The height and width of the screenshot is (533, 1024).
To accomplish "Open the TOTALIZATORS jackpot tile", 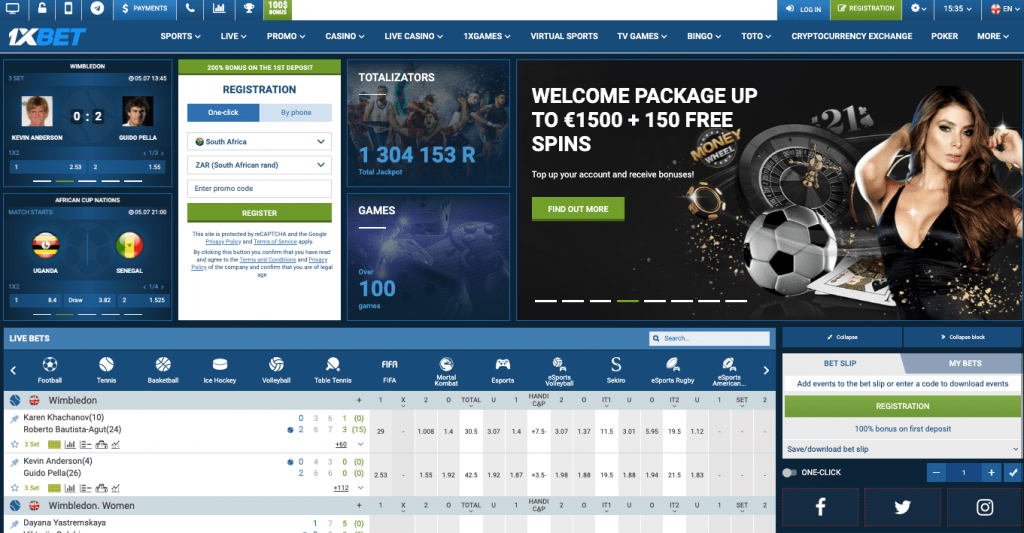I will pos(428,123).
